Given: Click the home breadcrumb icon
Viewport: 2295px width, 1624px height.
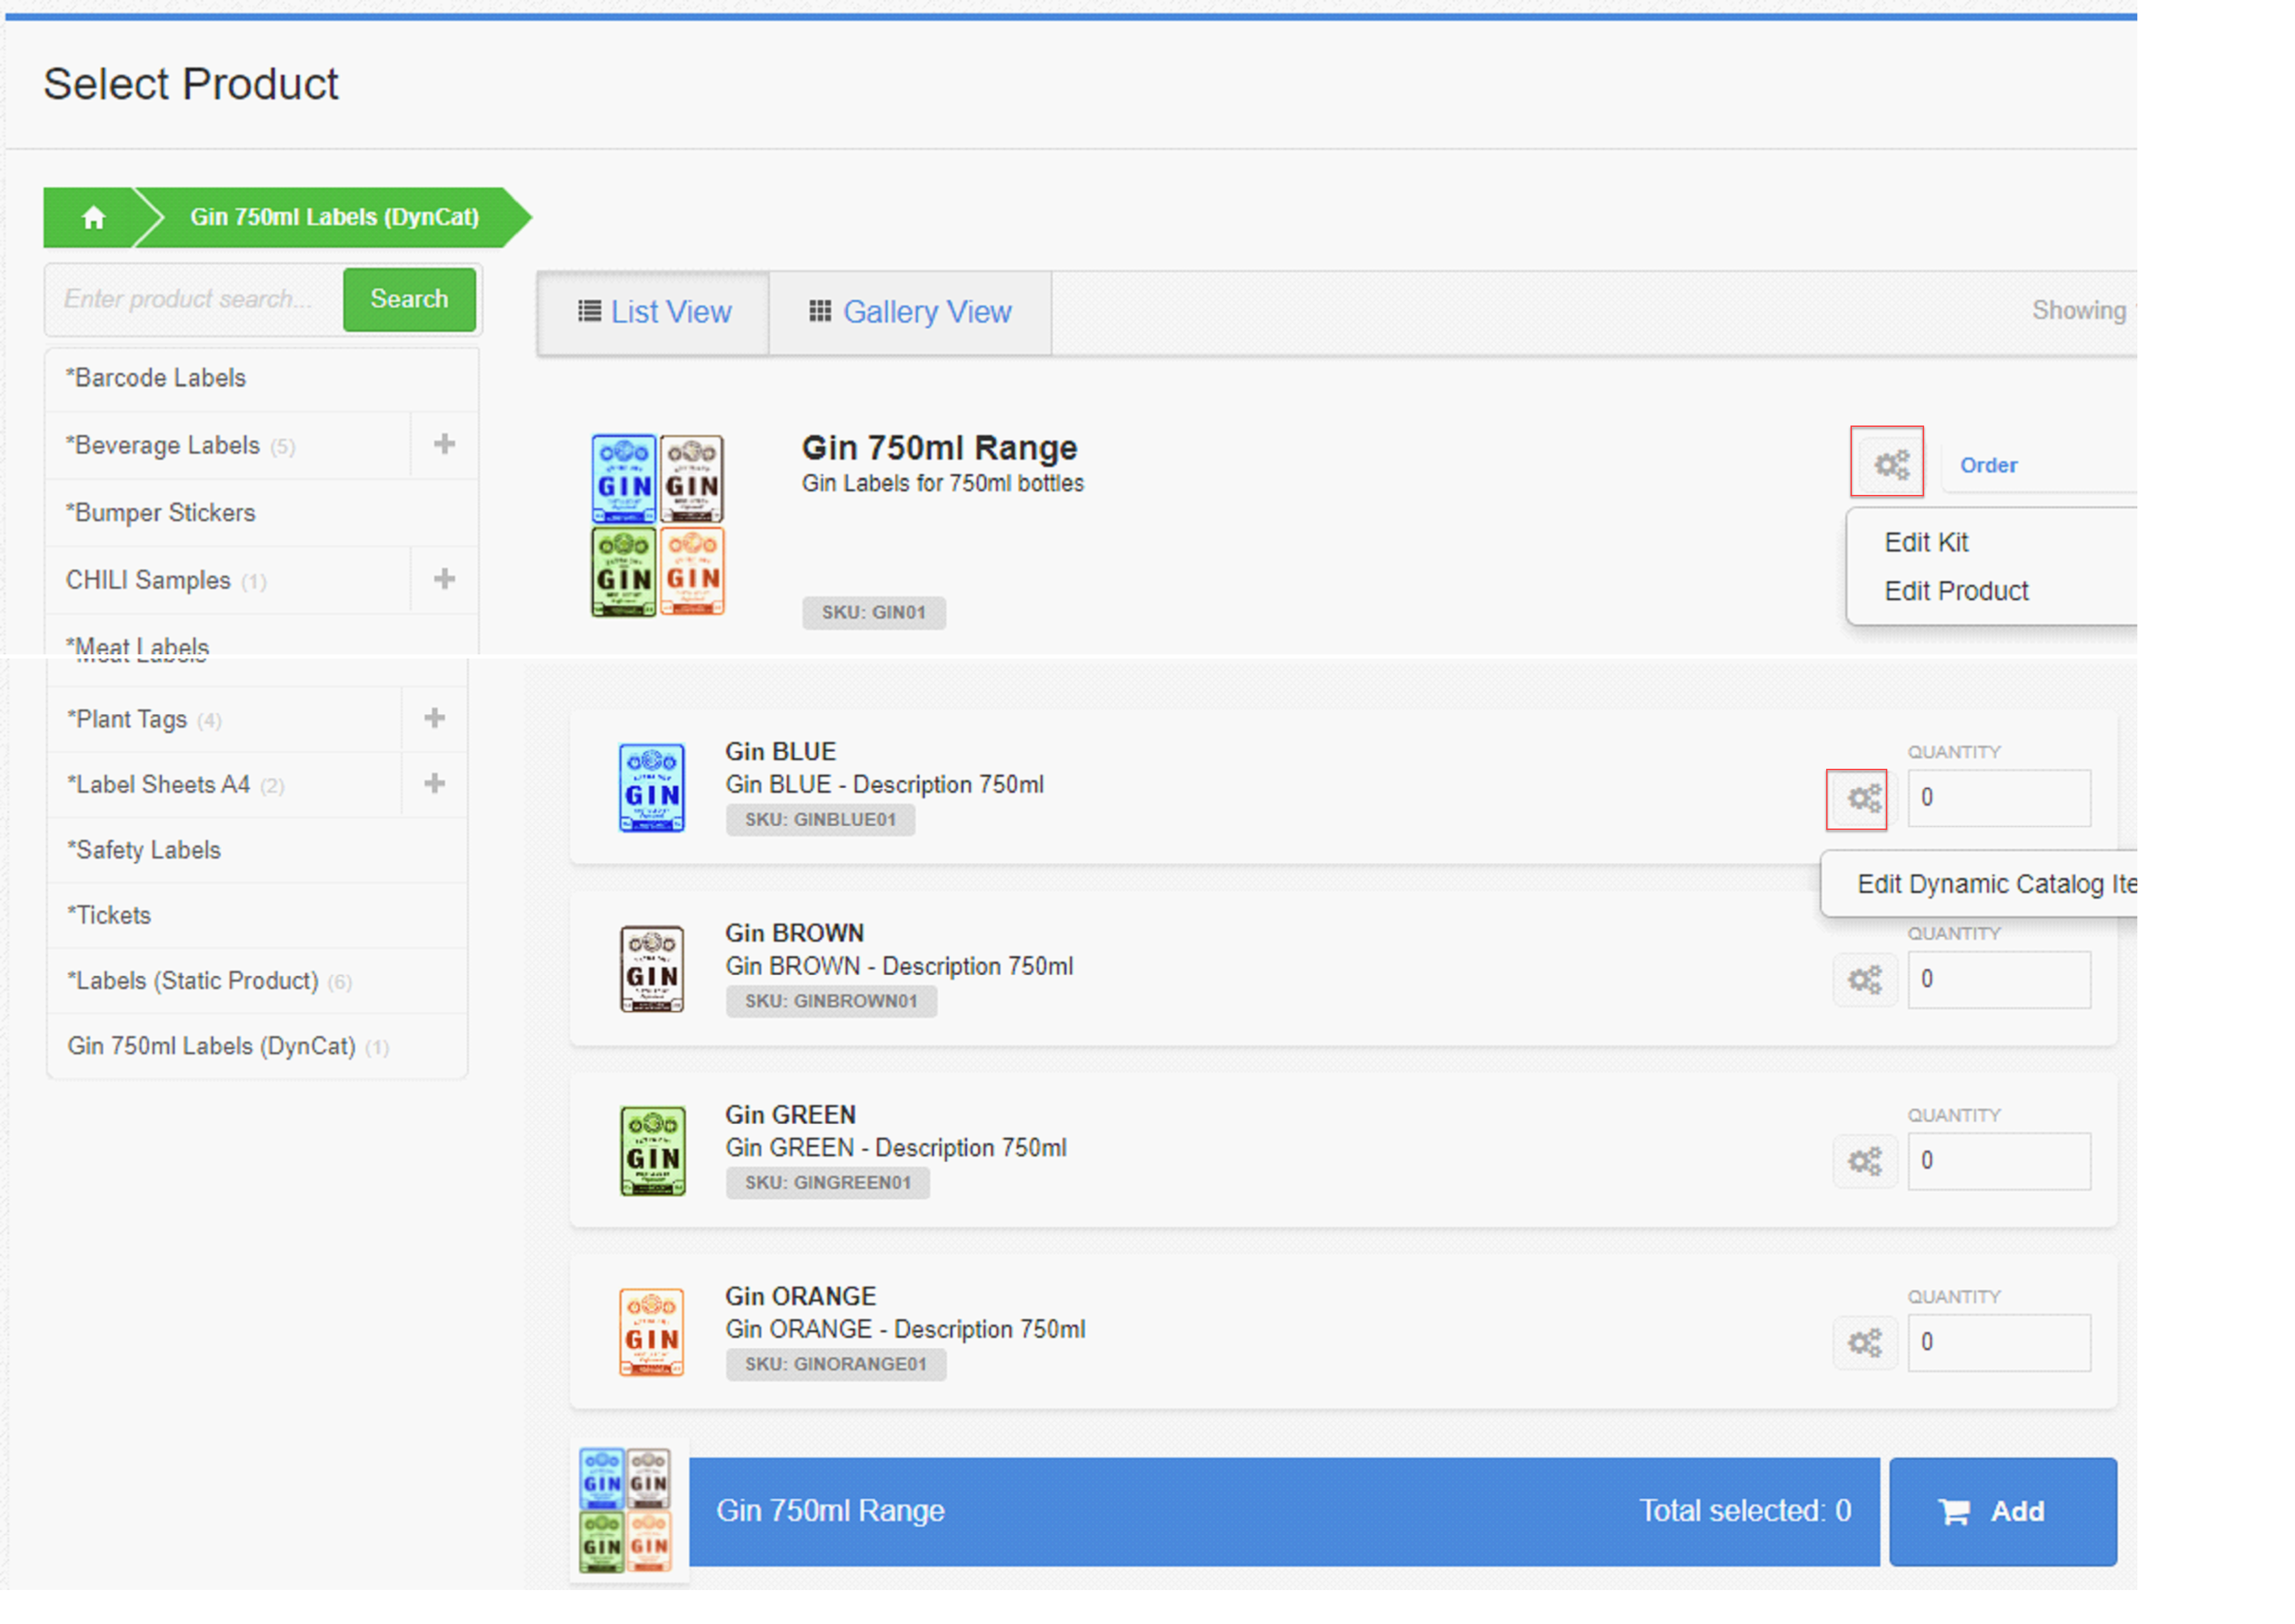Looking at the screenshot, I should [93, 217].
